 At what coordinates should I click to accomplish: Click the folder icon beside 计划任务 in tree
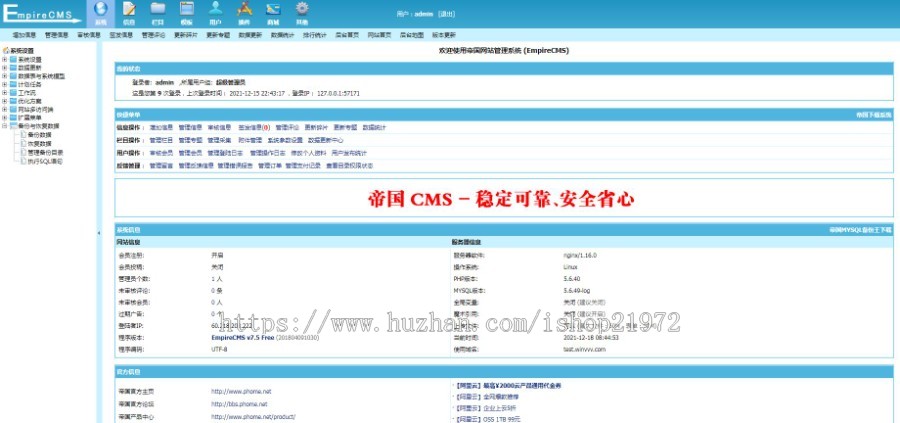tap(13, 84)
